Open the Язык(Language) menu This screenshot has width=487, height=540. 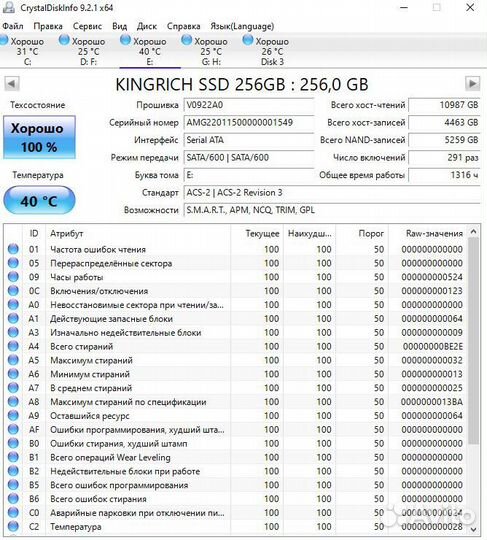point(242,26)
